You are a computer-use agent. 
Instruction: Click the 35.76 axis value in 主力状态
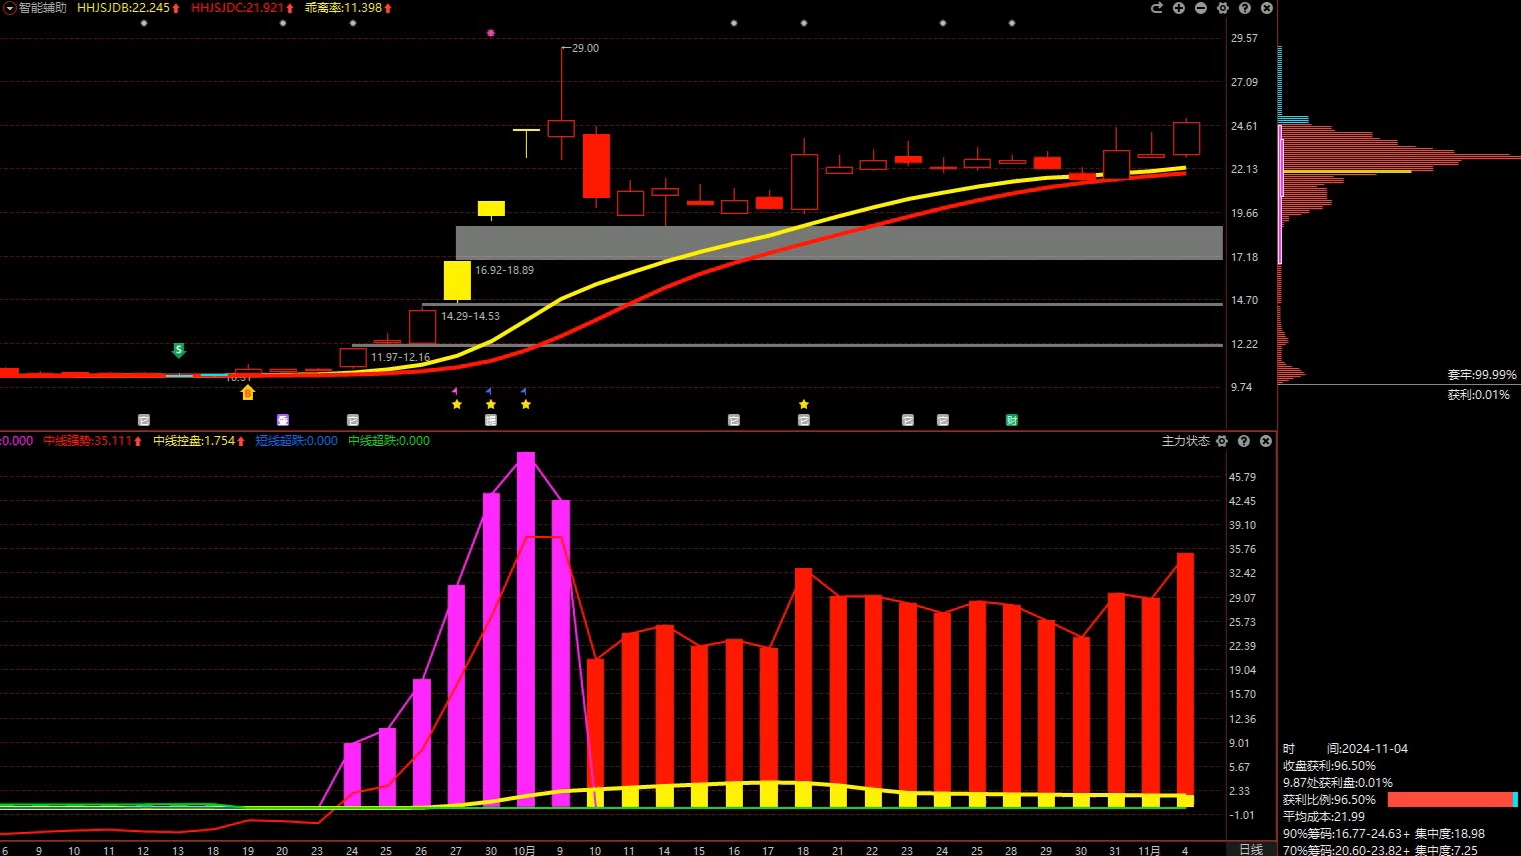point(1242,549)
